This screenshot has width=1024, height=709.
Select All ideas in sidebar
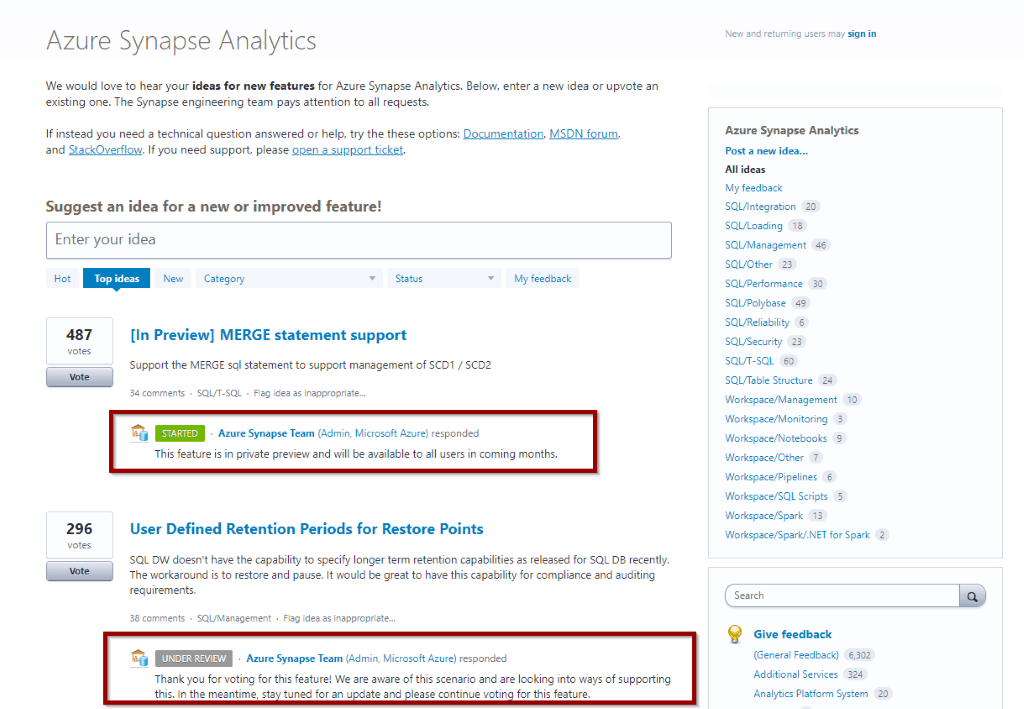pyautogui.click(x=745, y=170)
